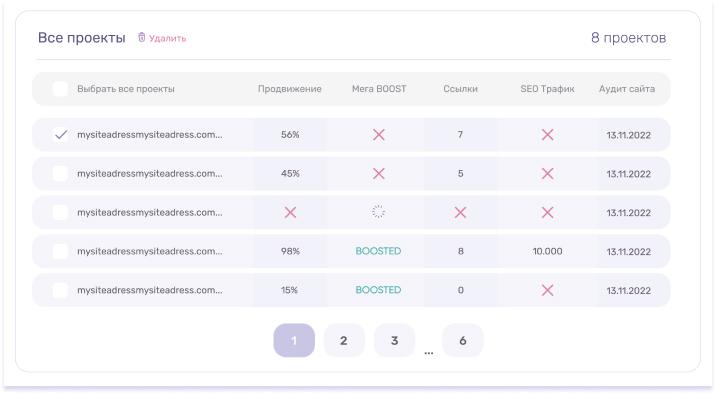
Task: Tick the checkbox in the 45% row
Action: [x=60, y=173]
